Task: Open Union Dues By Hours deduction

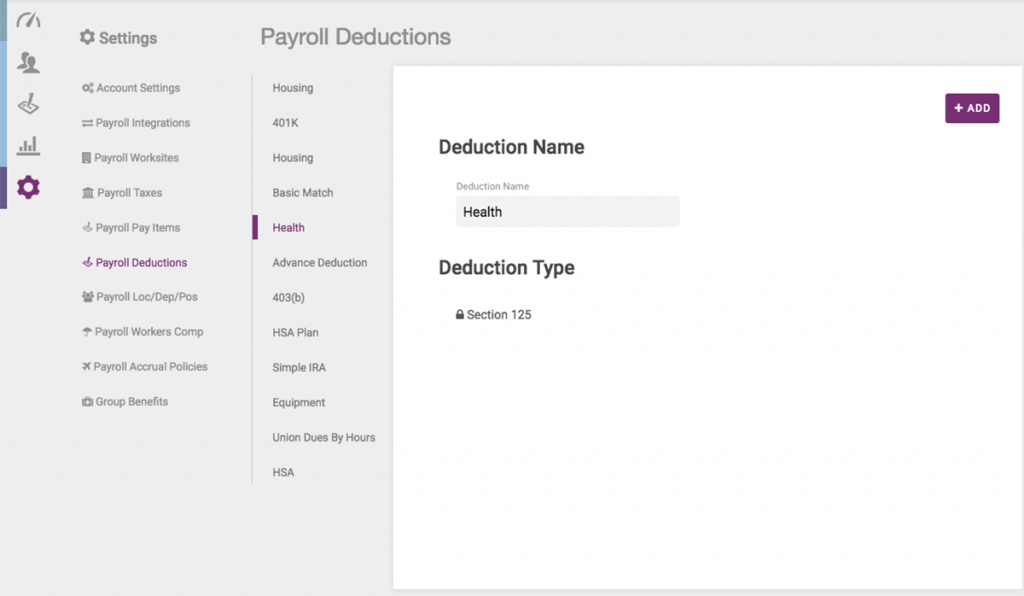Action: coord(324,437)
